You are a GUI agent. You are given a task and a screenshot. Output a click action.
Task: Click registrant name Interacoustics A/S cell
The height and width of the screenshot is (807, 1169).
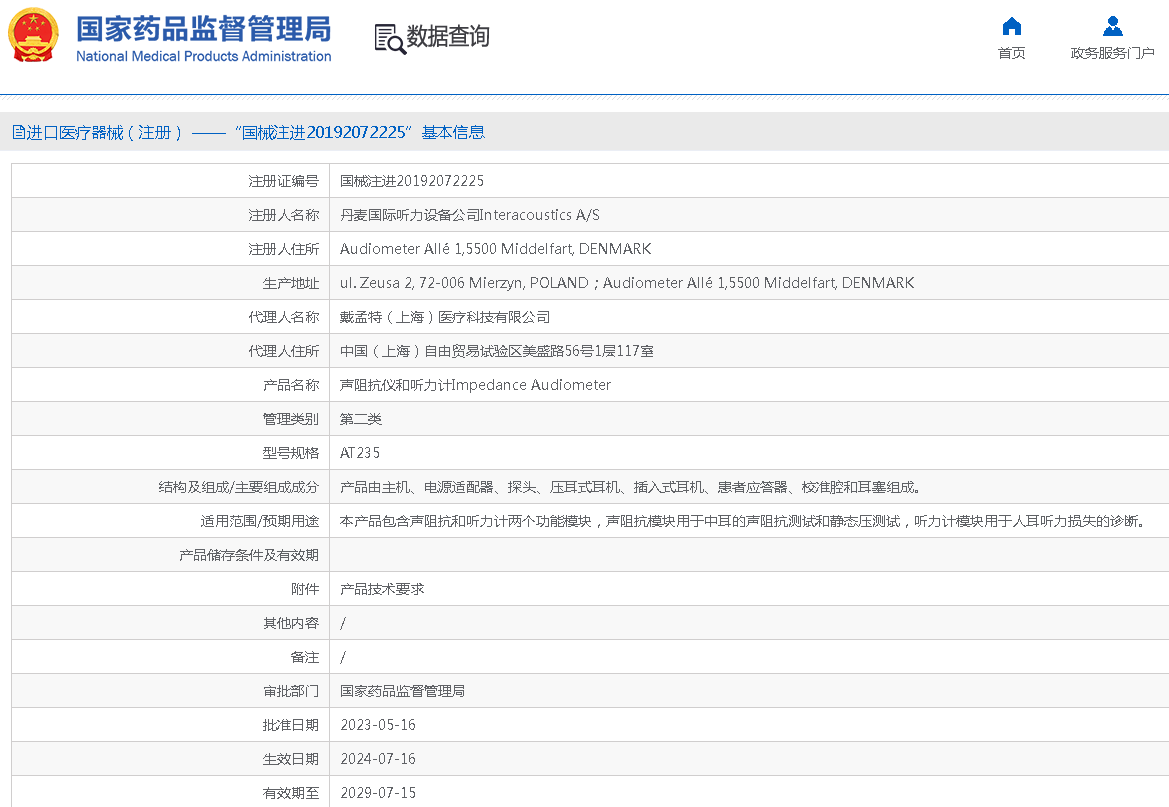point(469,215)
